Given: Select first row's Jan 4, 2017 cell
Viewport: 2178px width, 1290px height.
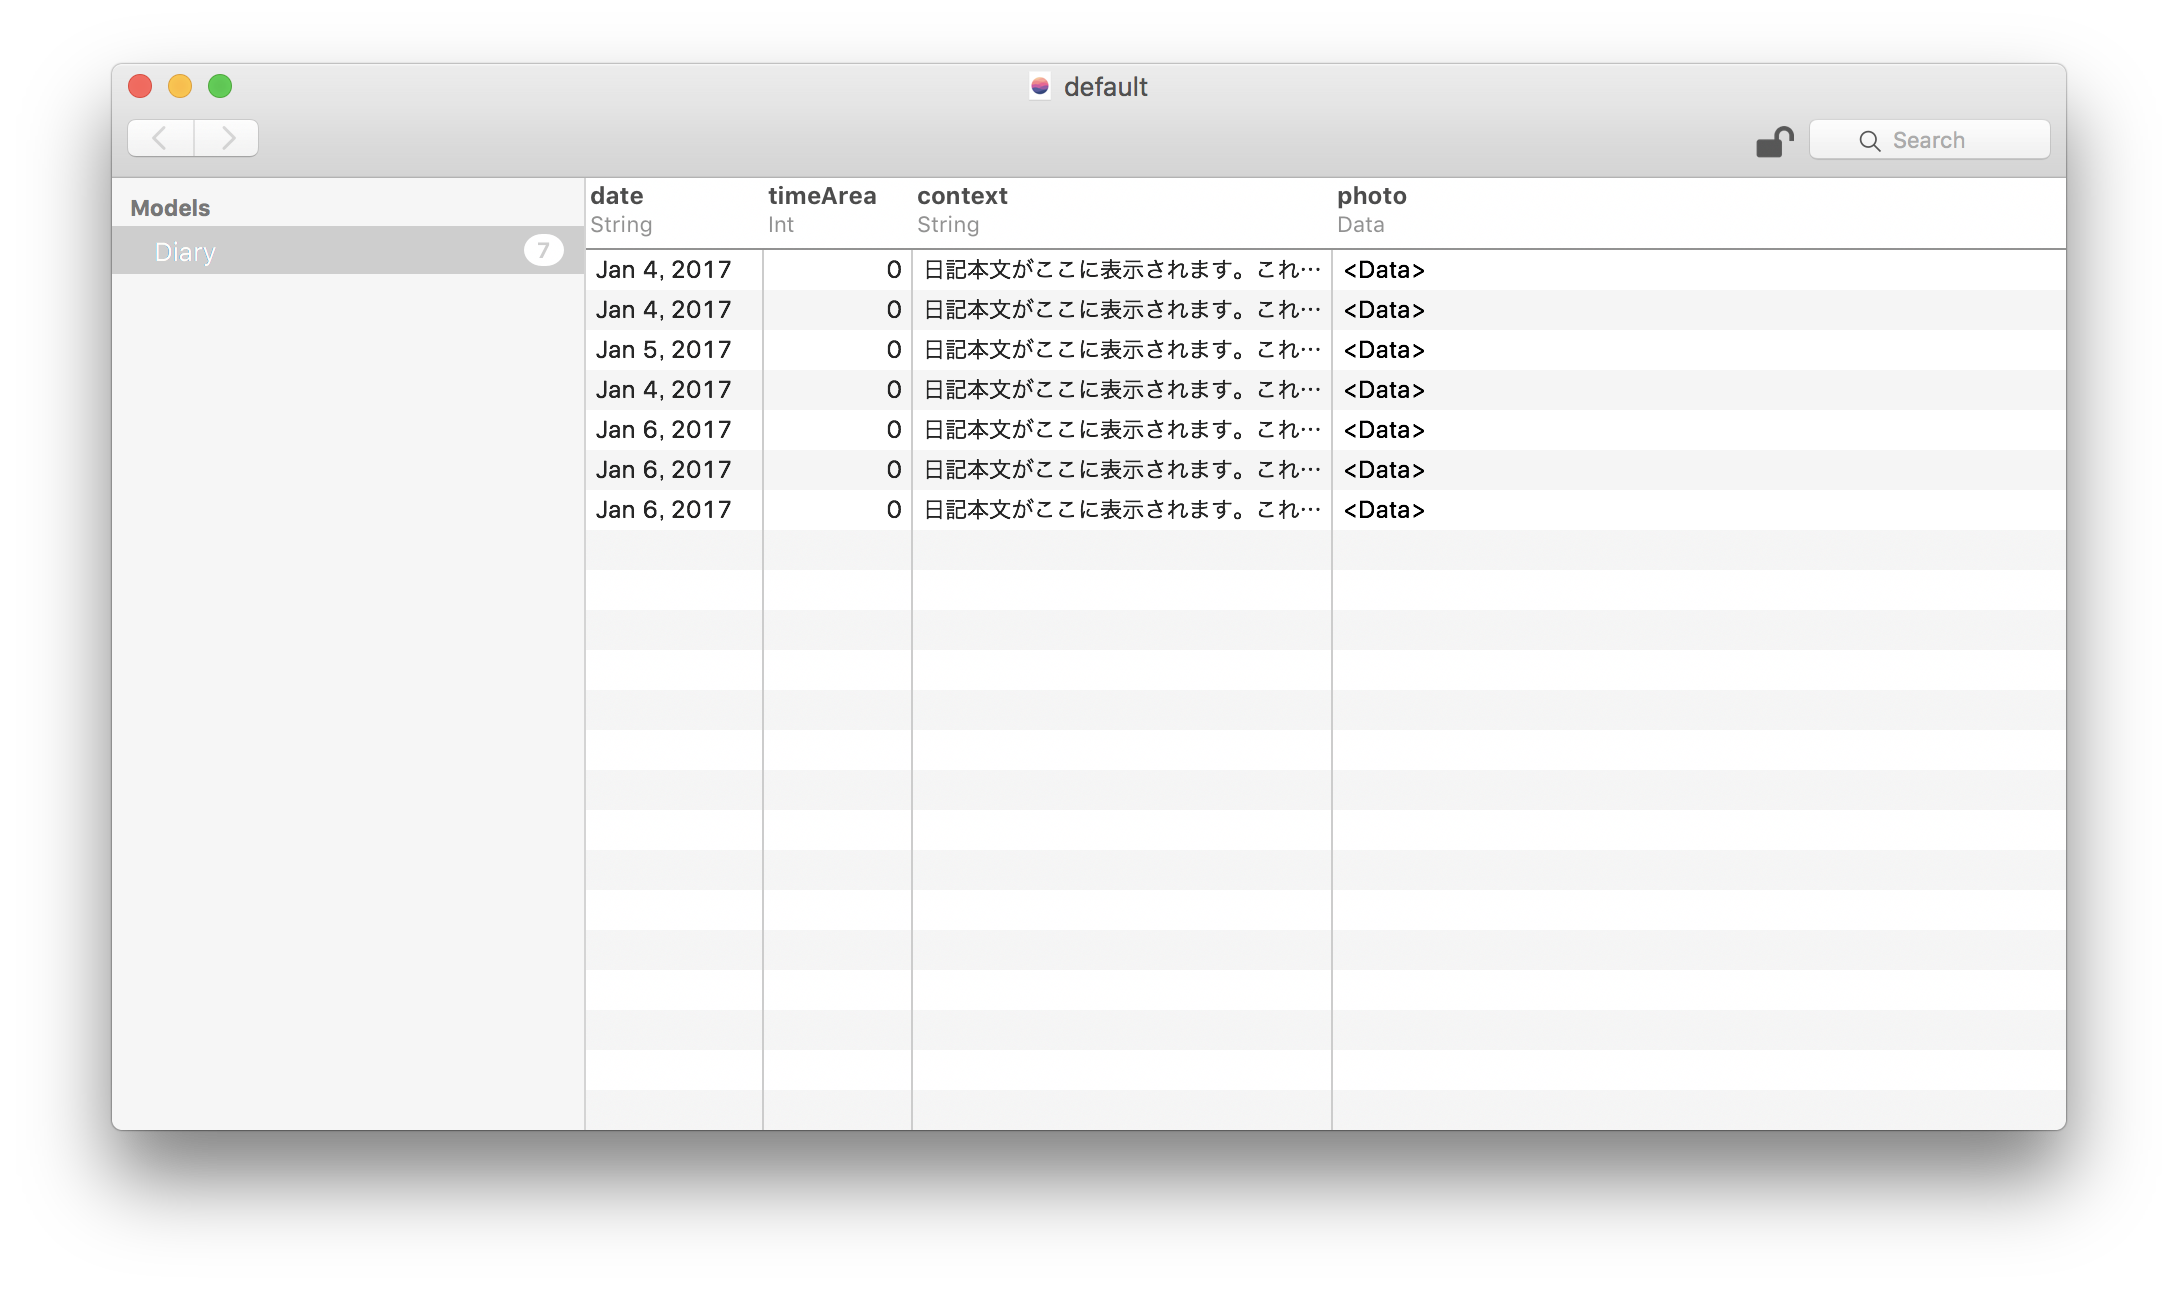Looking at the screenshot, I should 664,270.
